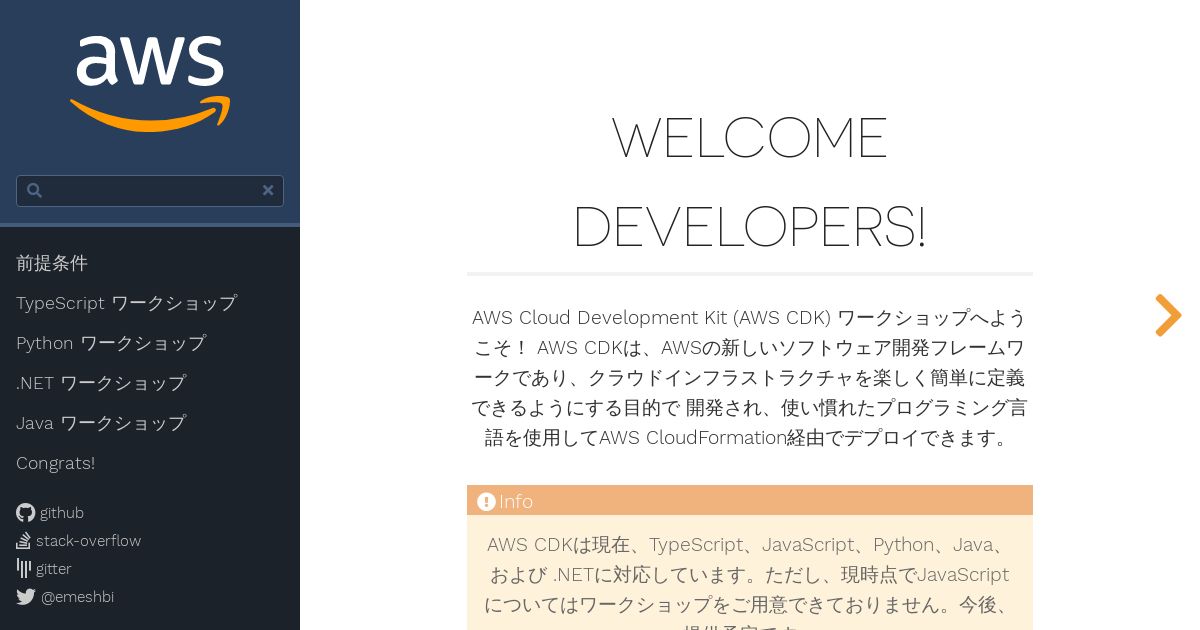Viewport: 1200px width, 630px height.
Task: Click the Info notice header label
Action: (515, 501)
